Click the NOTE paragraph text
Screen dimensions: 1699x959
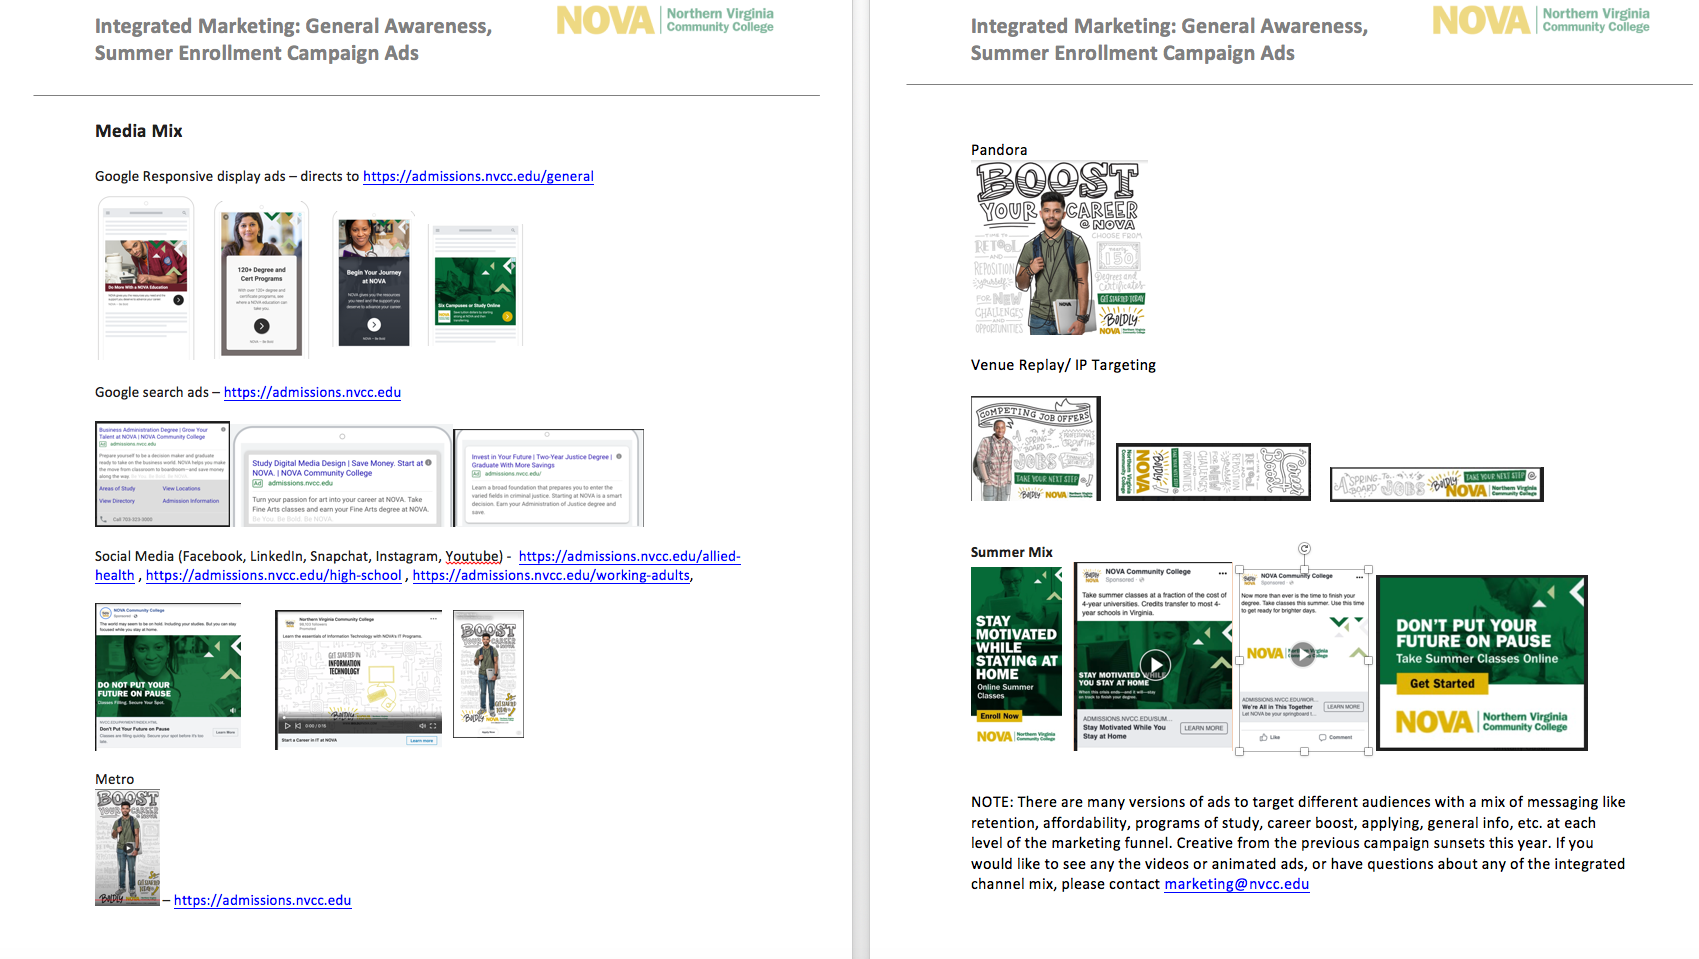[1298, 843]
